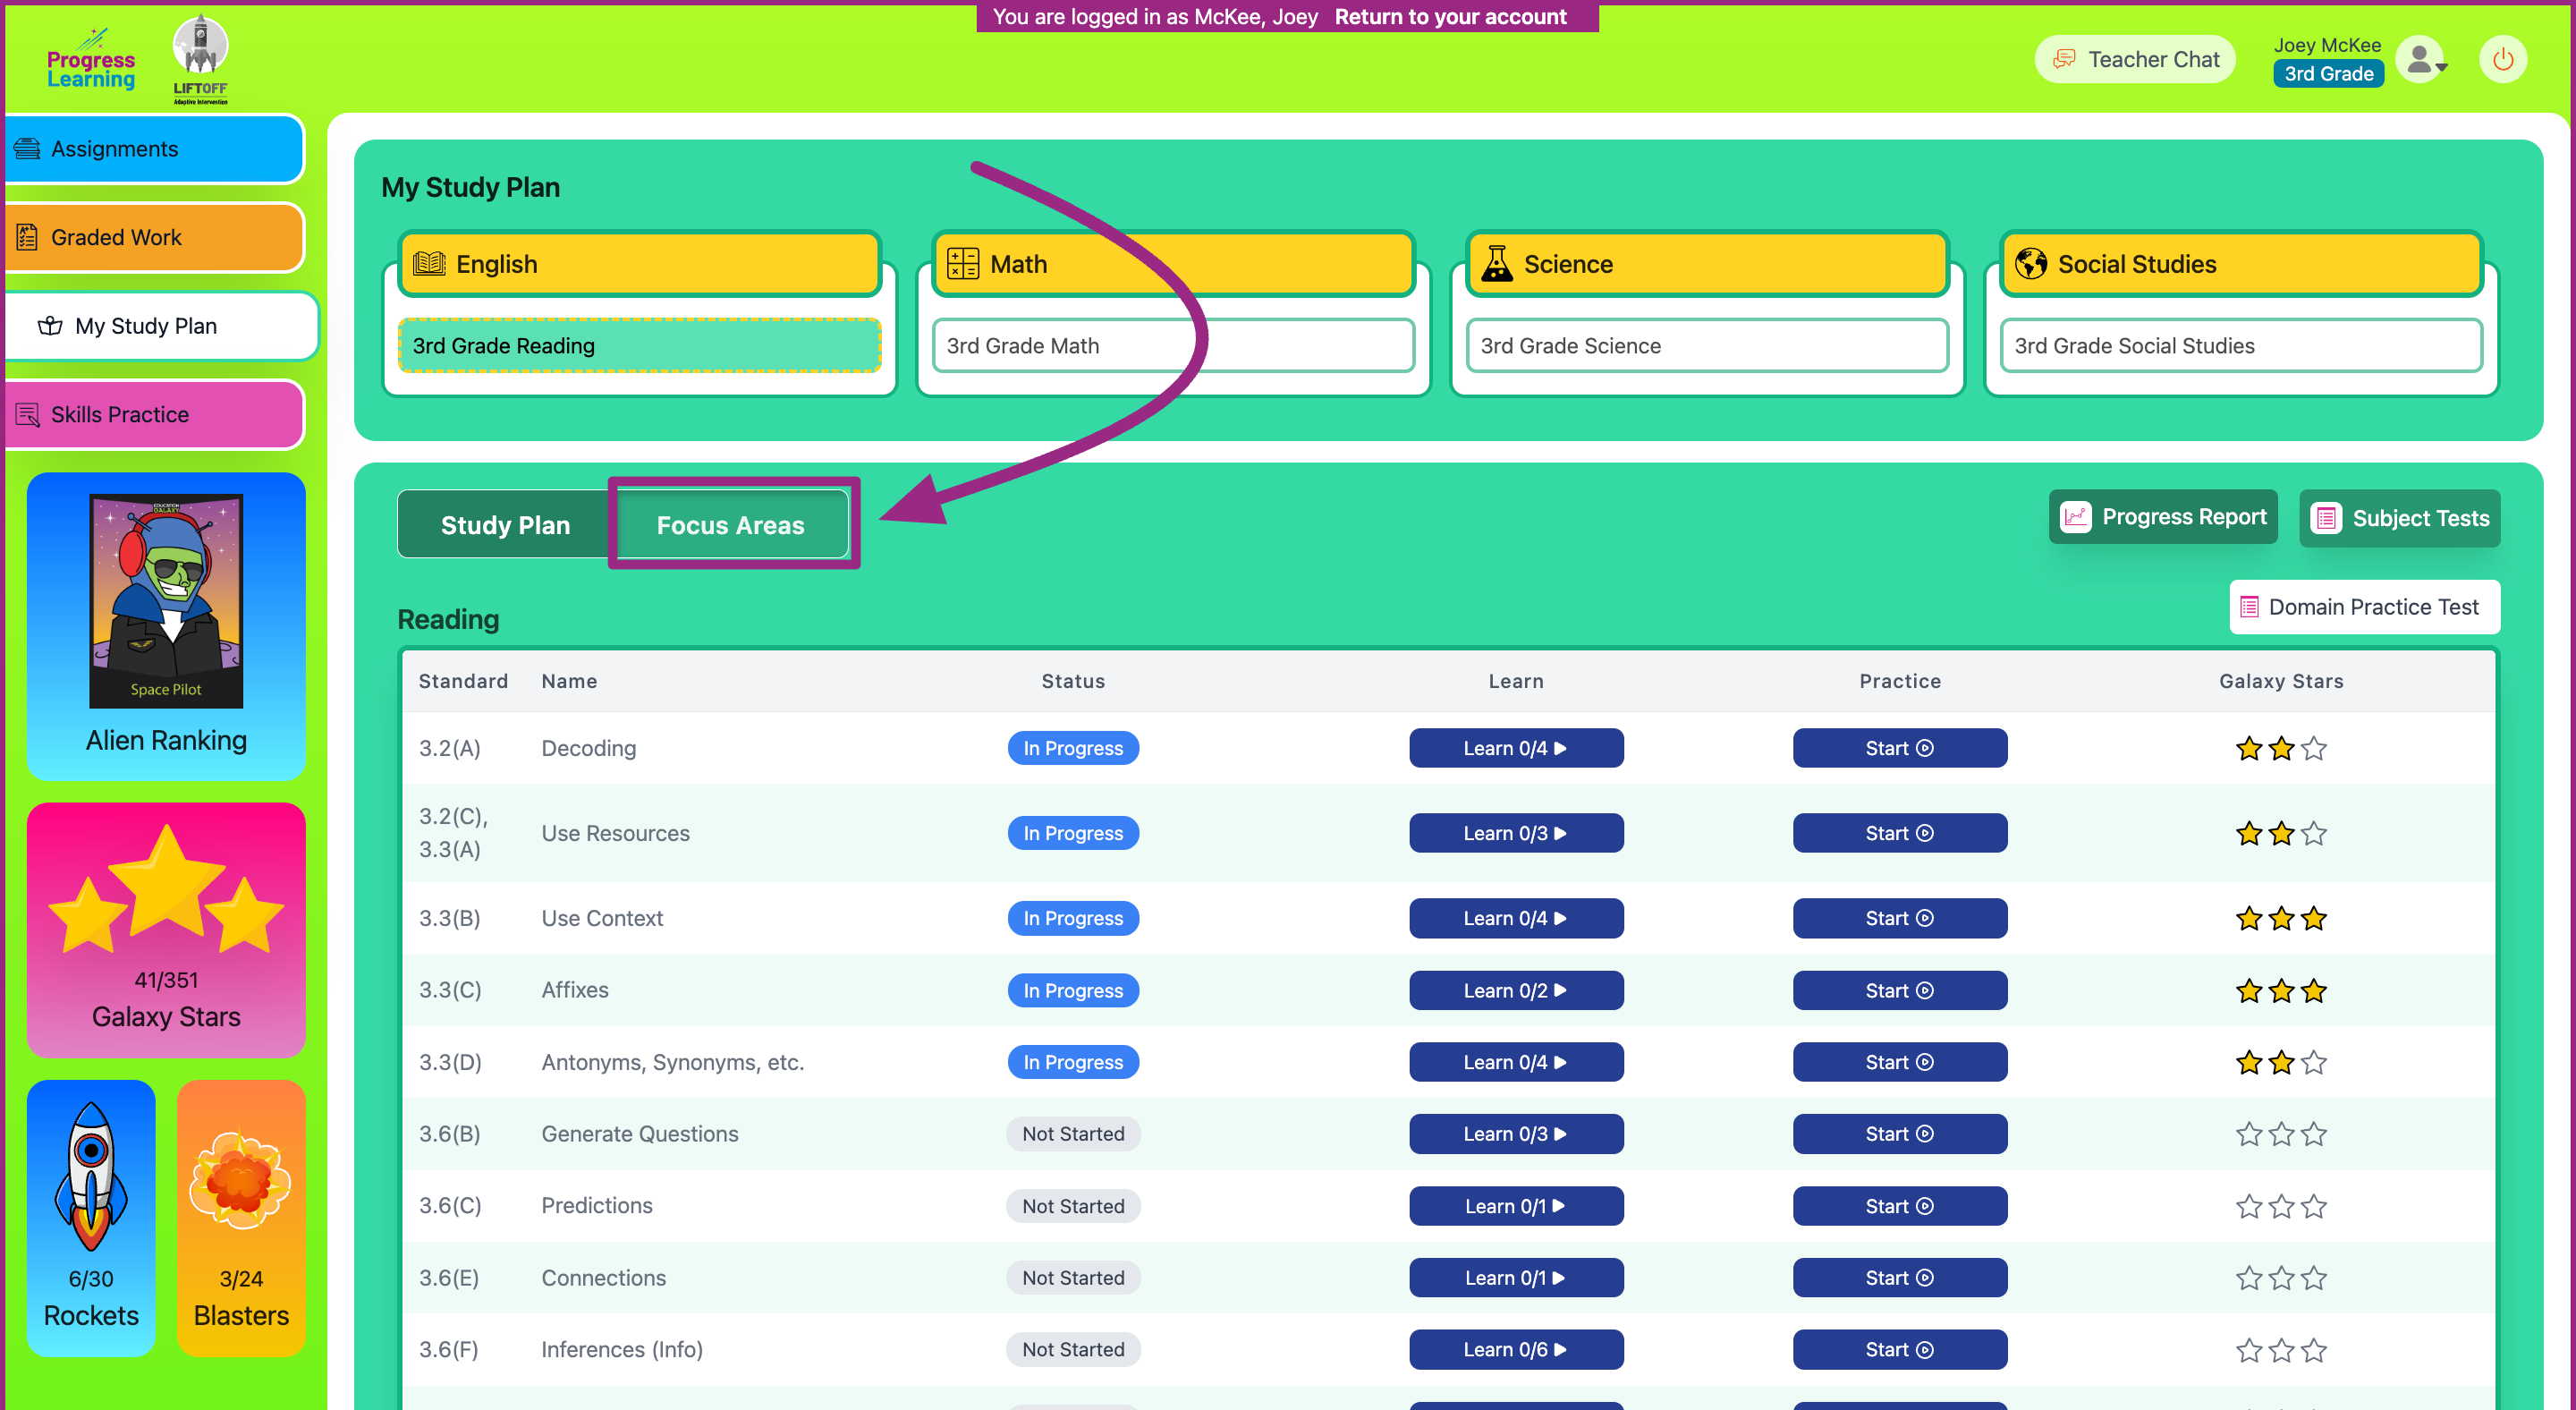
Task: Open Graded Work from the sidebar
Action: [153, 237]
